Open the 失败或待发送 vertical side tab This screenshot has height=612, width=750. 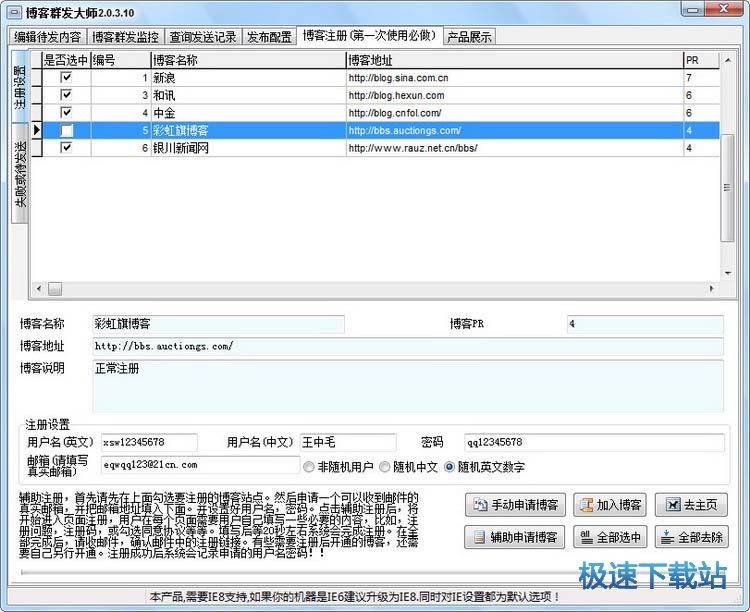click(x=20, y=176)
